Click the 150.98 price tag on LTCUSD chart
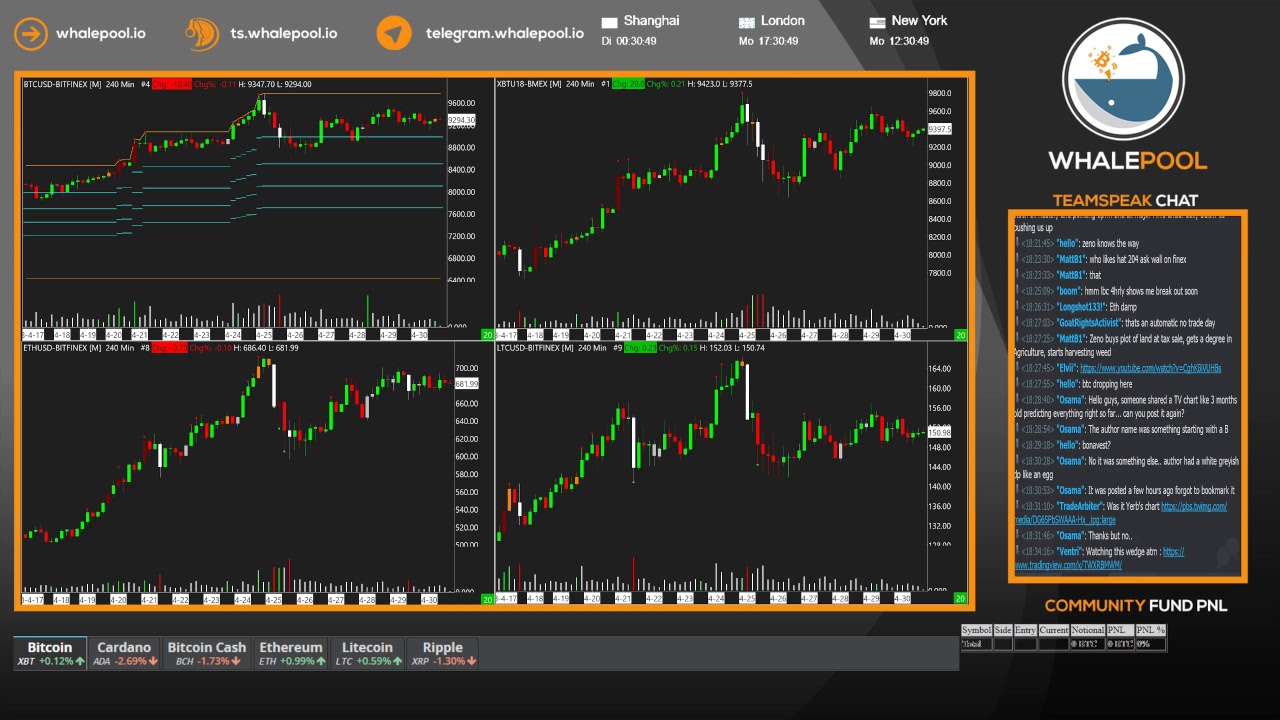Screen dimensions: 1280x720 click(940, 432)
